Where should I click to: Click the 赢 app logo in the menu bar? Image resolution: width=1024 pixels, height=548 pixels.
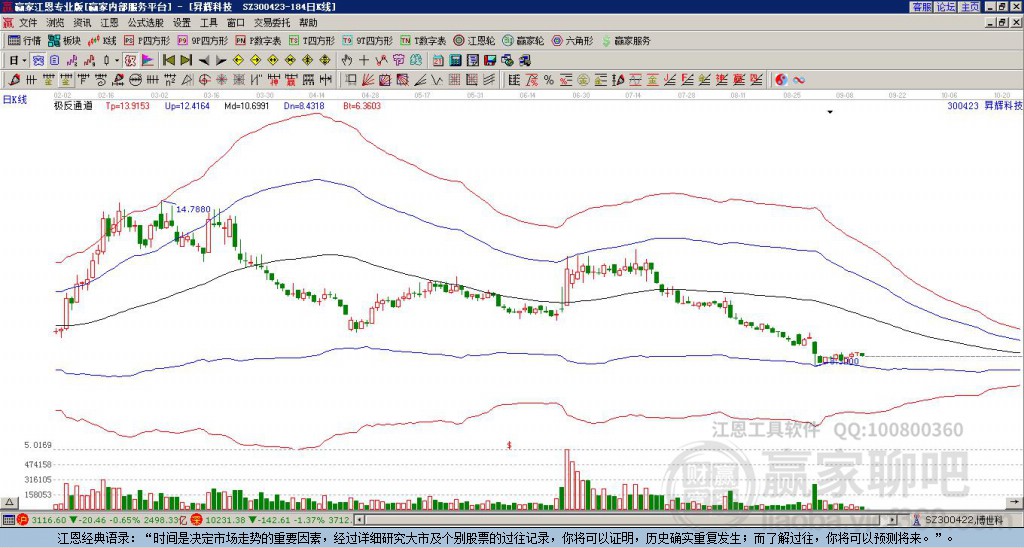[8, 23]
